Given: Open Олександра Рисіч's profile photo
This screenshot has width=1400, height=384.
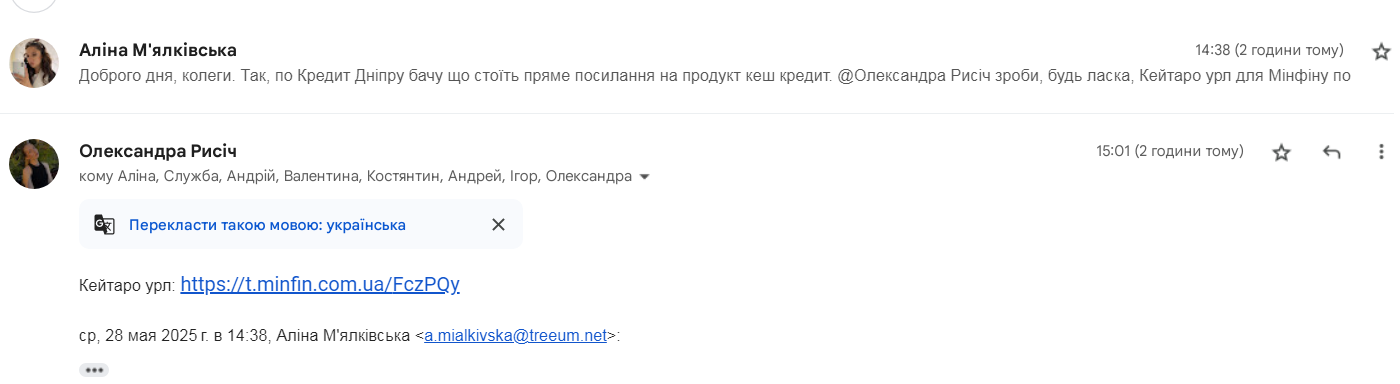Looking at the screenshot, I should click(34, 164).
